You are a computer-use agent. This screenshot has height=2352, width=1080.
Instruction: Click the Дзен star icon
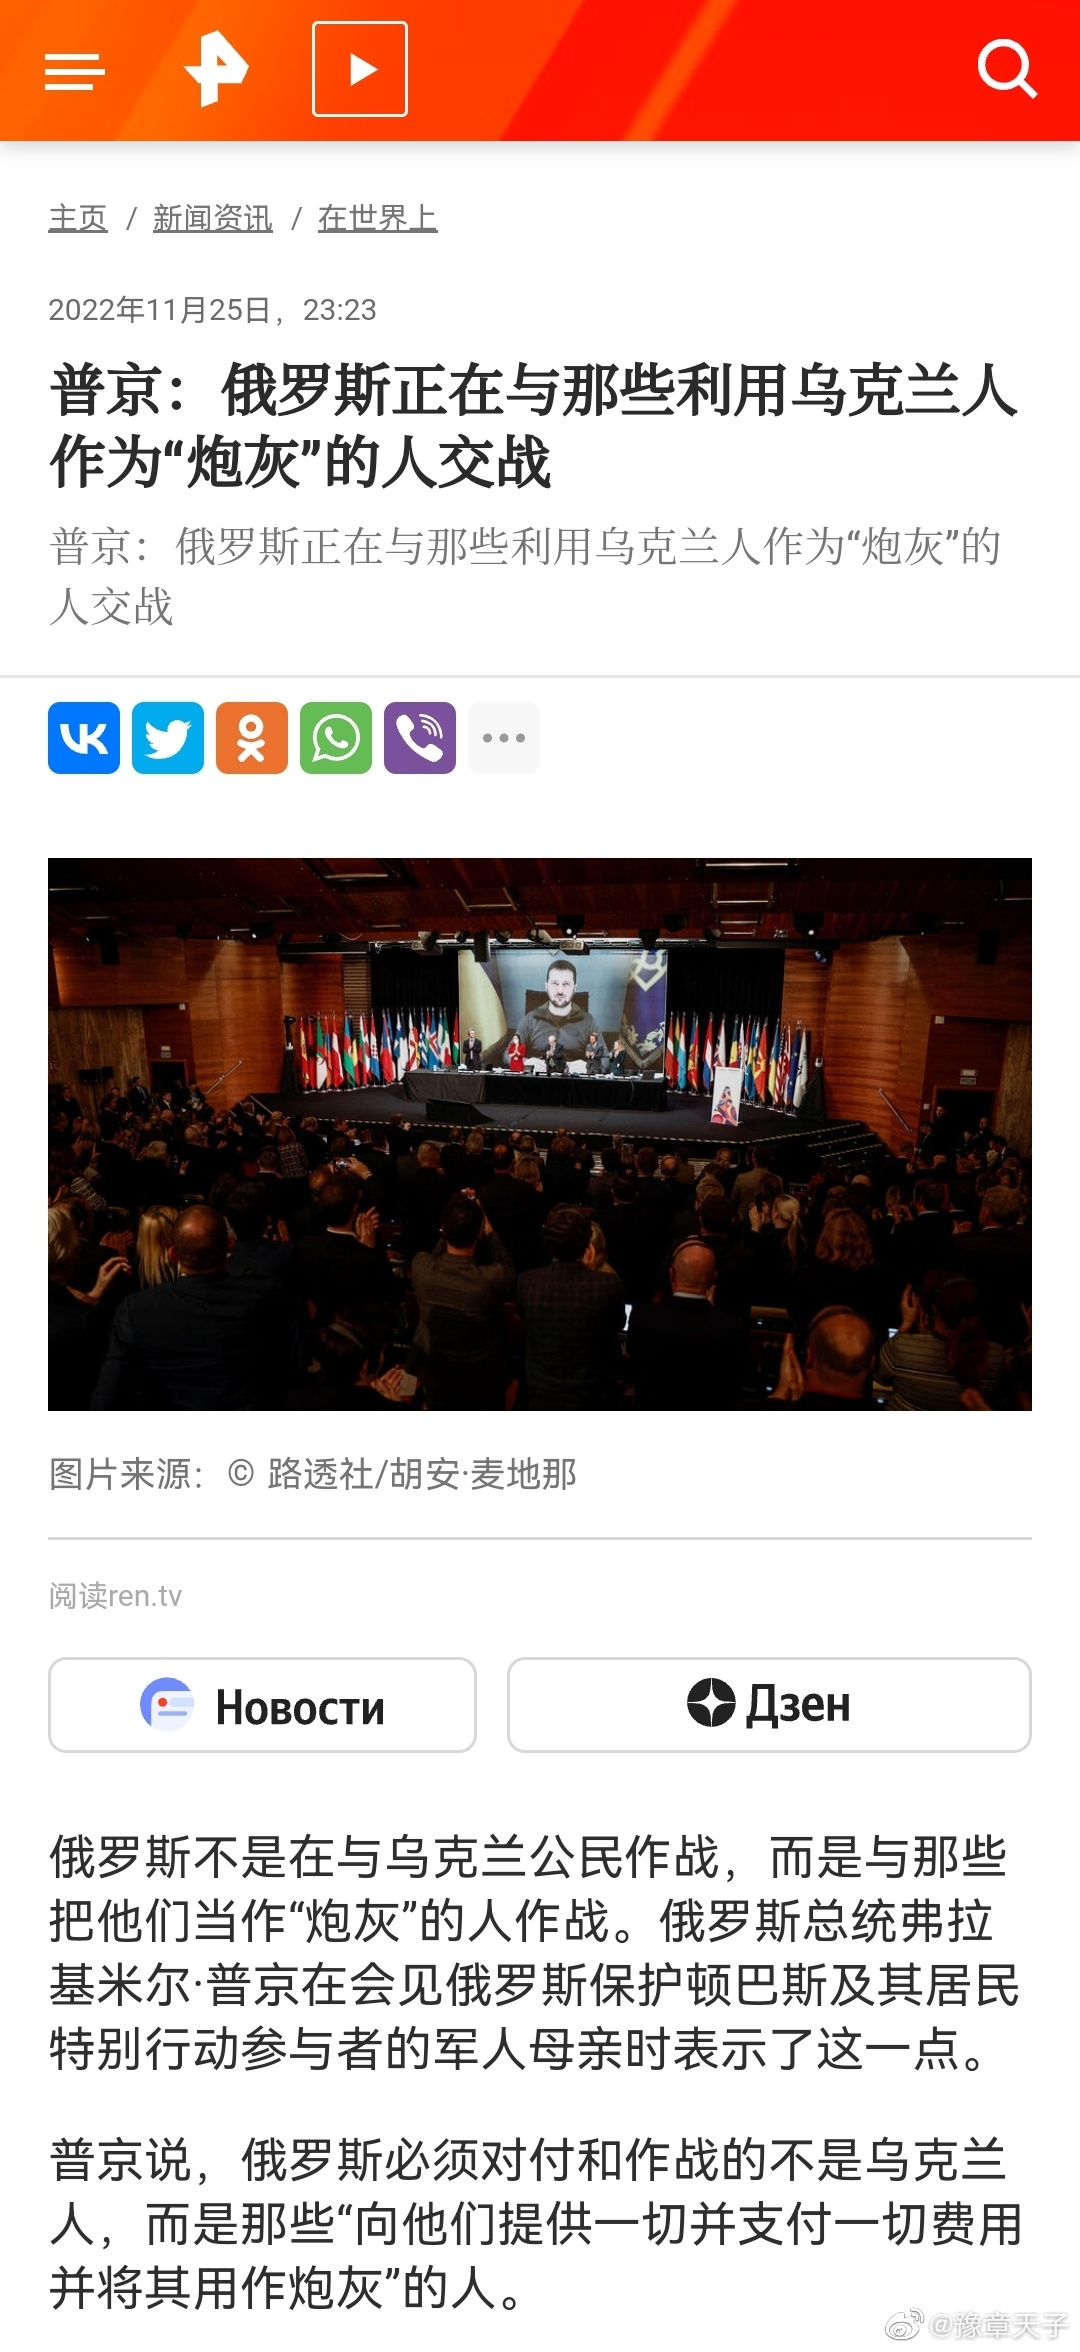711,1702
